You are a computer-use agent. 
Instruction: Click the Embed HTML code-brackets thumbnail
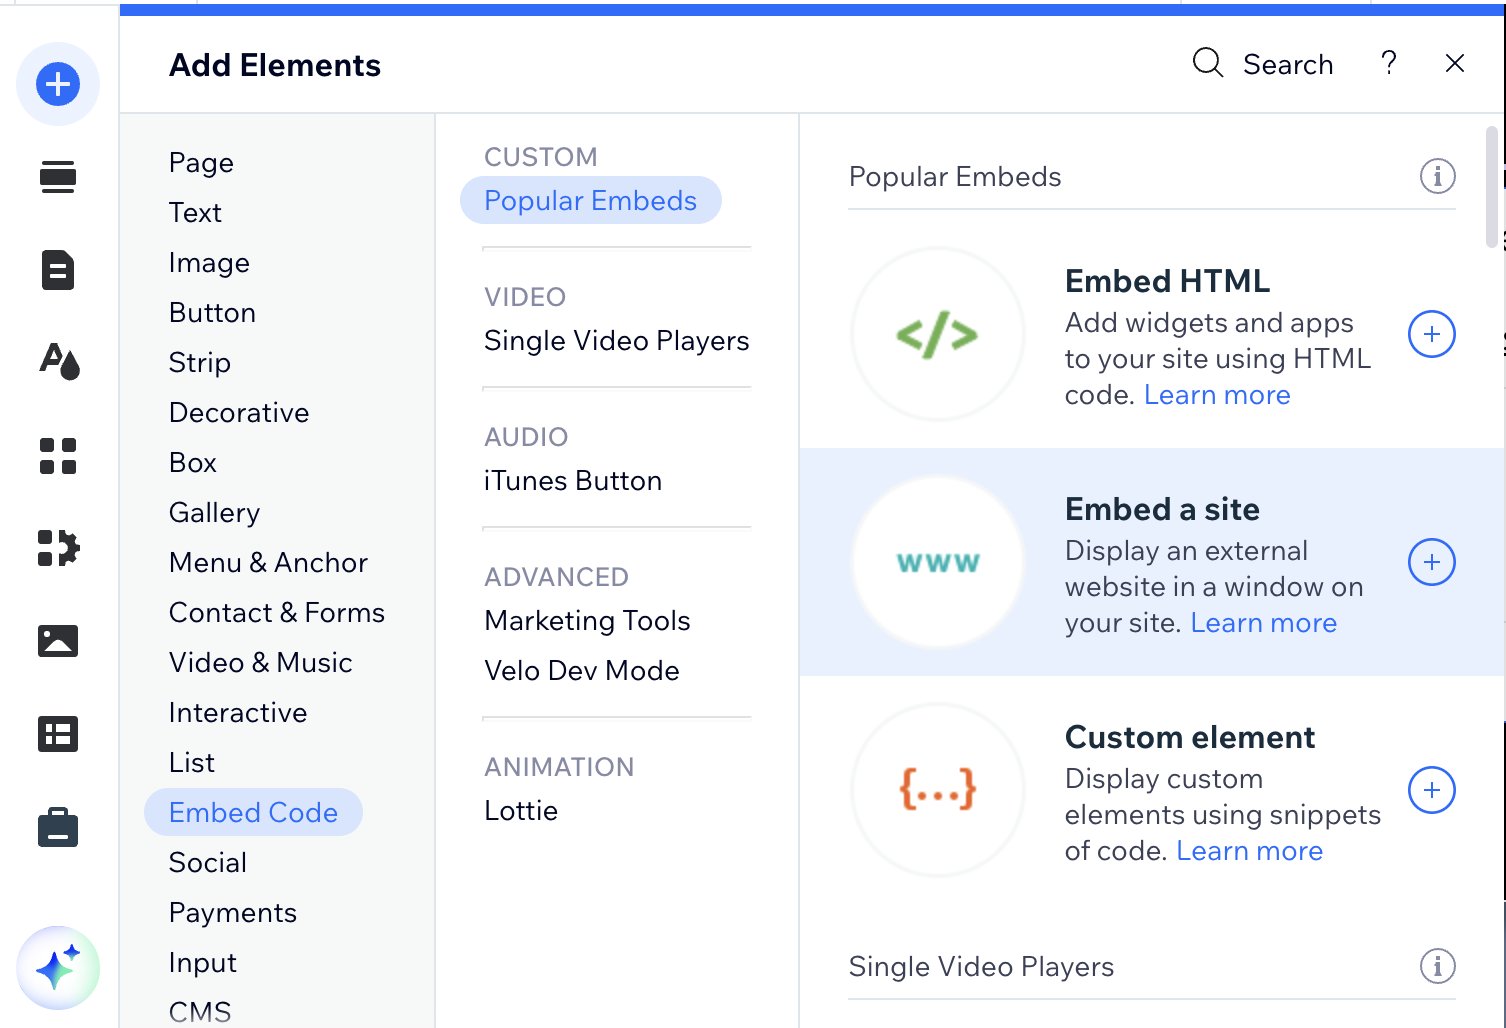click(937, 334)
